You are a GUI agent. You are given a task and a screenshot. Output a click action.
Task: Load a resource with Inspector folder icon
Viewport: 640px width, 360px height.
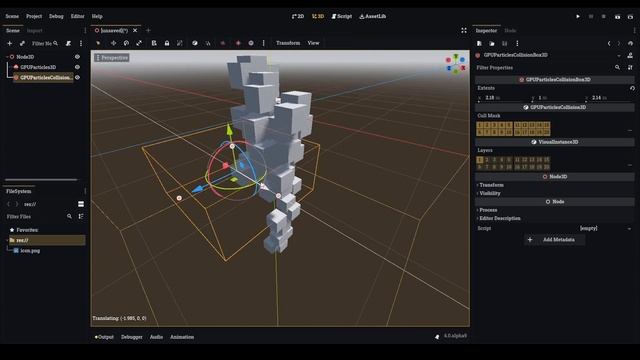[x=492, y=43]
